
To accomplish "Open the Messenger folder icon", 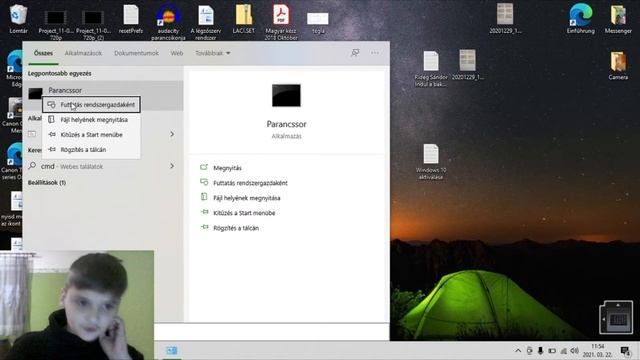I will 618,19.
